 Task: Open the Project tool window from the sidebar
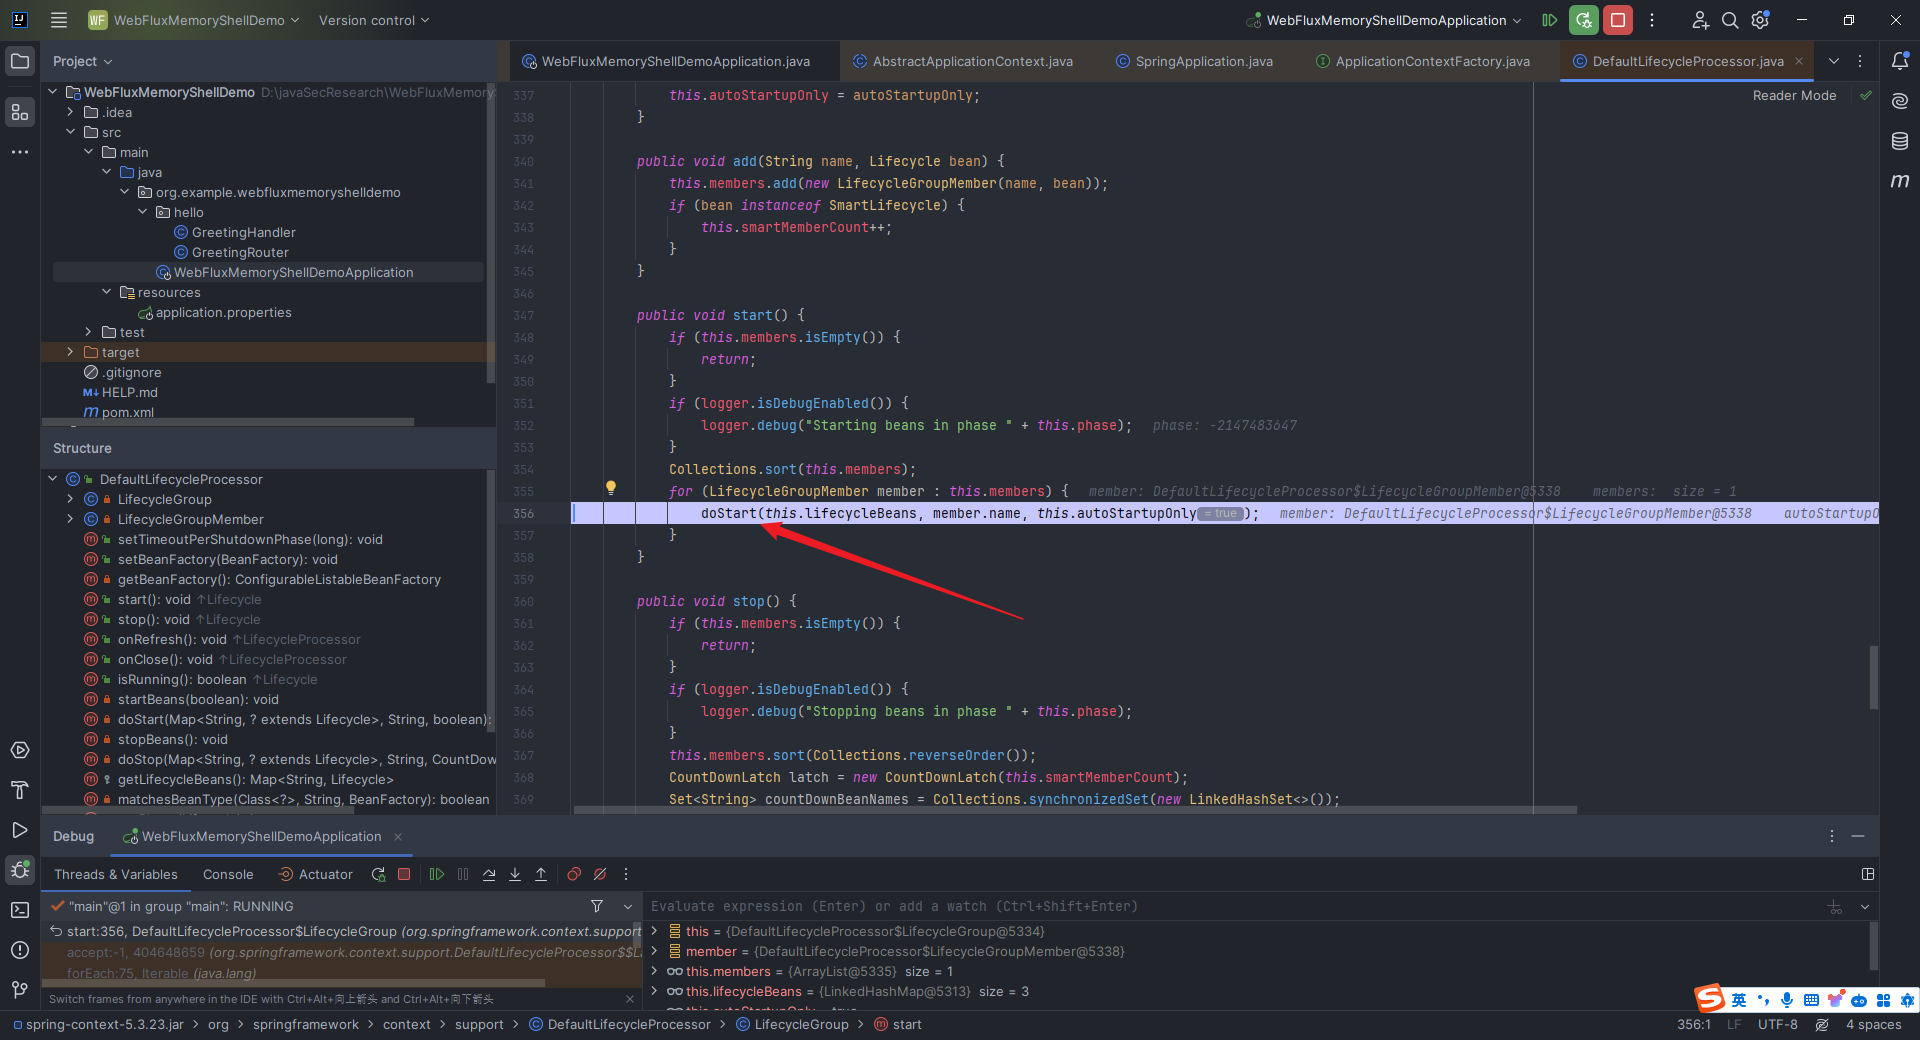(20, 61)
